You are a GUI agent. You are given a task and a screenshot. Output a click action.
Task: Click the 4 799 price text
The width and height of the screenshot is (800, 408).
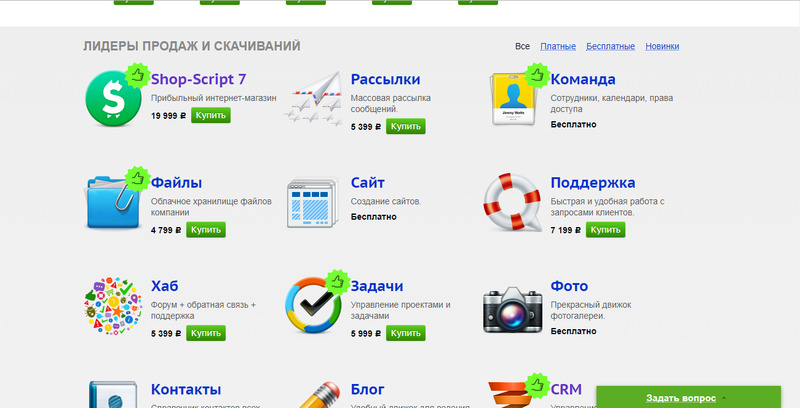(166, 230)
